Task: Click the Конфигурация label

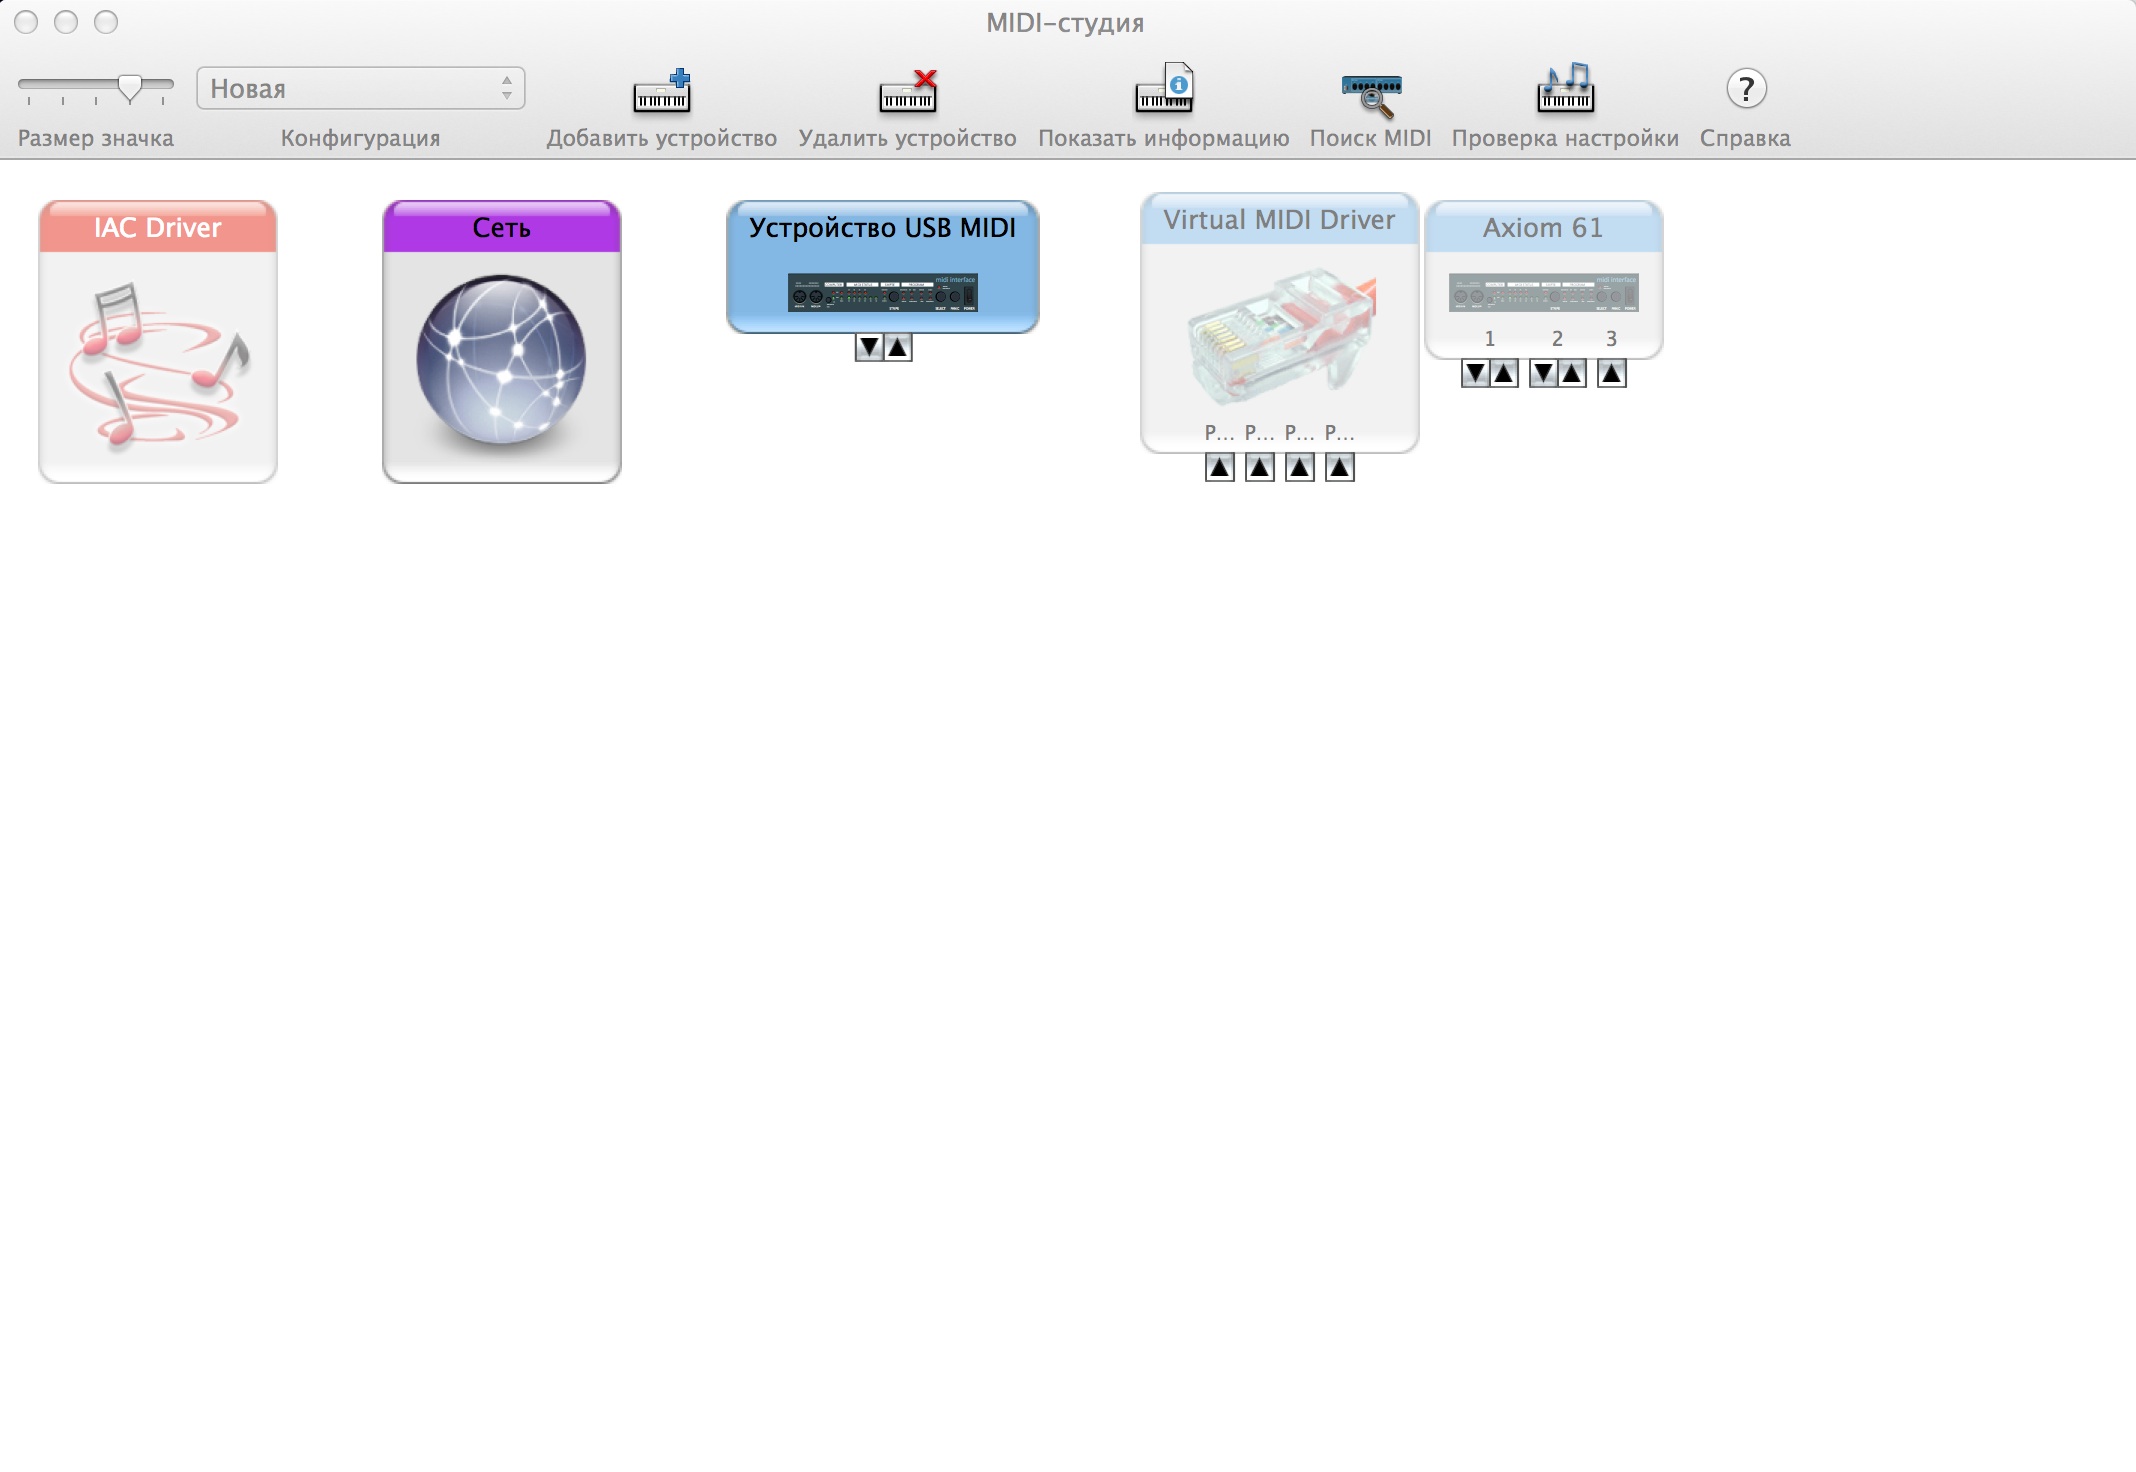Action: pos(361,138)
